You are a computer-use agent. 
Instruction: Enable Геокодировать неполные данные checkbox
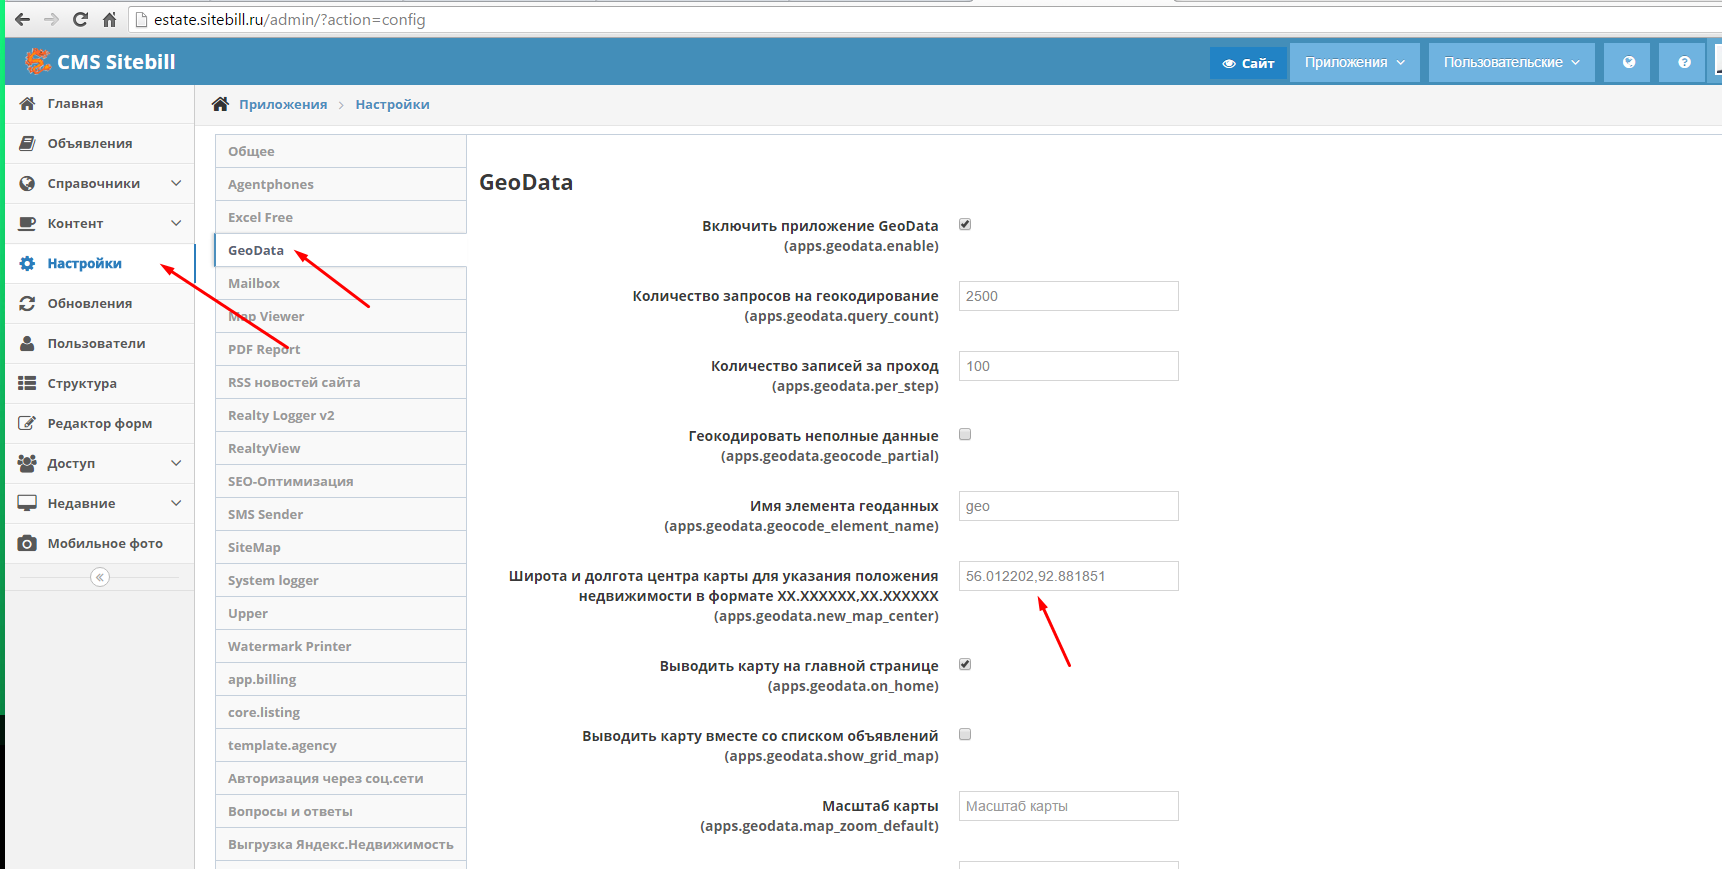pos(965,434)
